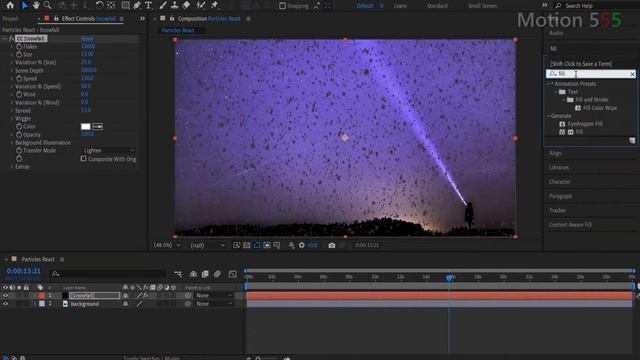This screenshot has height=360, width=640.
Task: Open the resolution Half dropdown
Action: coord(208,245)
